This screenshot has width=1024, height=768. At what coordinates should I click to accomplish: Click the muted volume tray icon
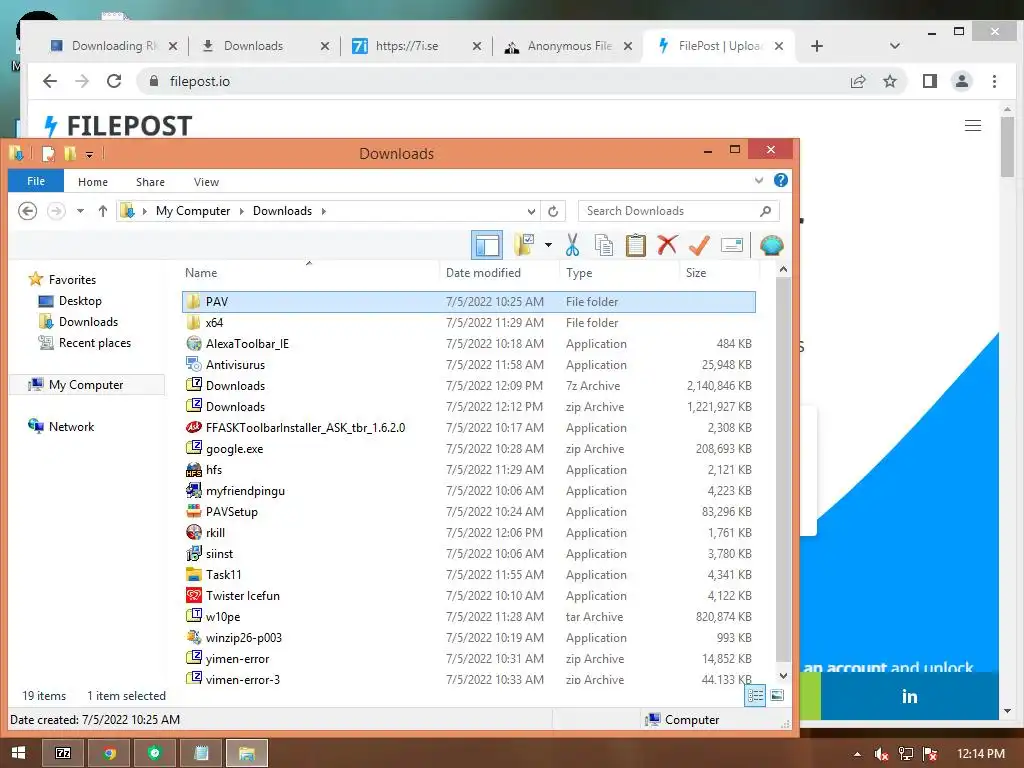click(x=881, y=754)
